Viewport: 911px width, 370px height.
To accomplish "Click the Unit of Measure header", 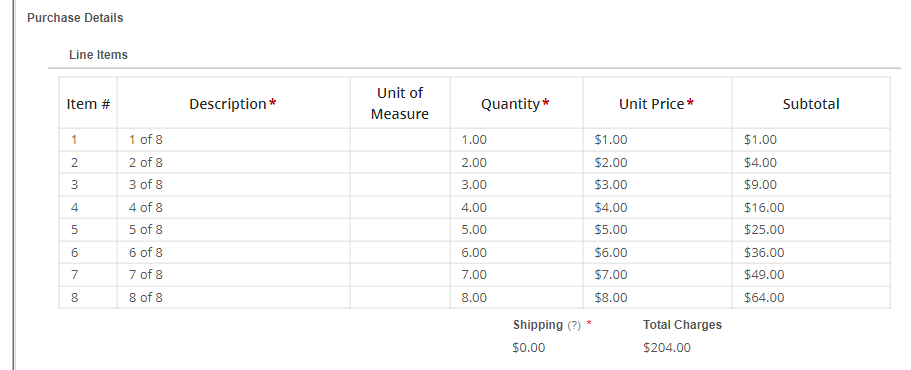I will [400, 103].
